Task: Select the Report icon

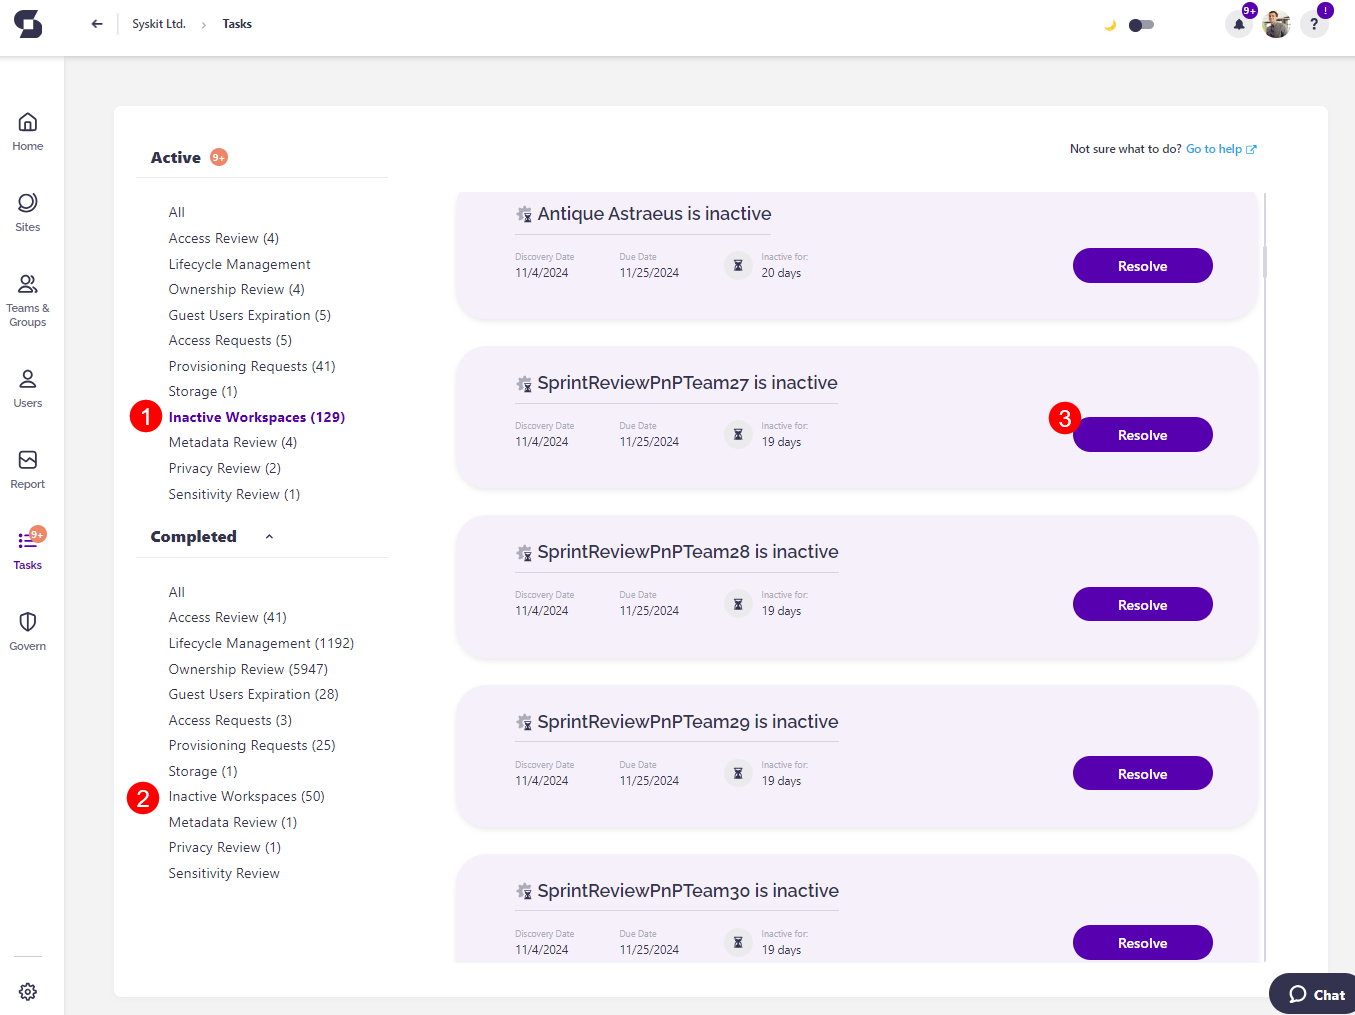Action: pyautogui.click(x=27, y=468)
